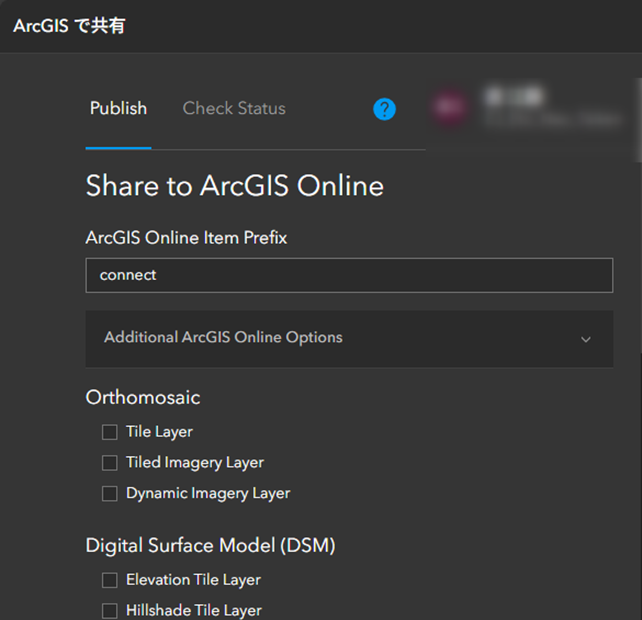Click the ArcGIS で共有 window title
Screen dimensions: 642x620
(69, 26)
